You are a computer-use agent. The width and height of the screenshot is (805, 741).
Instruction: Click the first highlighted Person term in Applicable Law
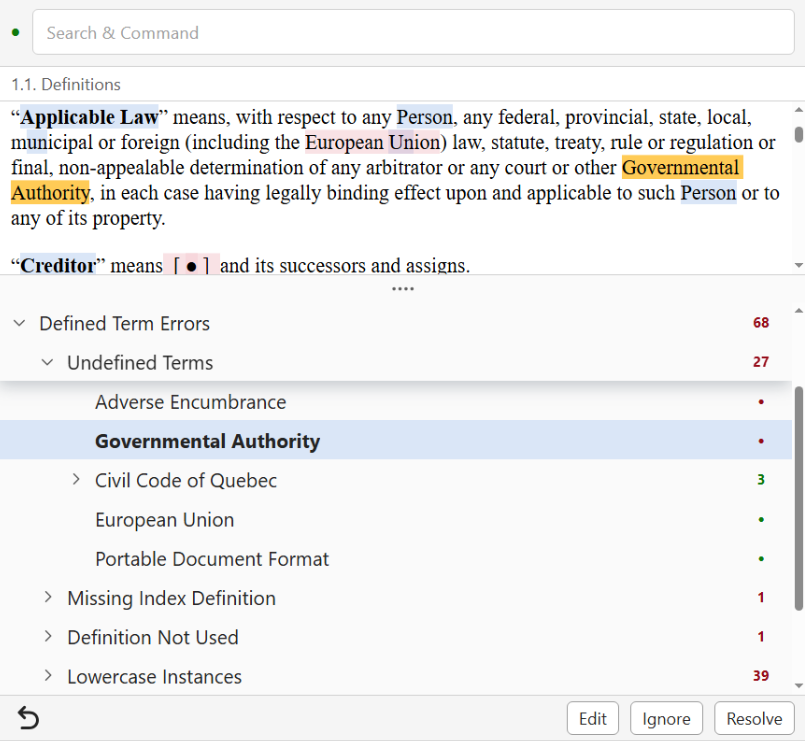pos(425,117)
